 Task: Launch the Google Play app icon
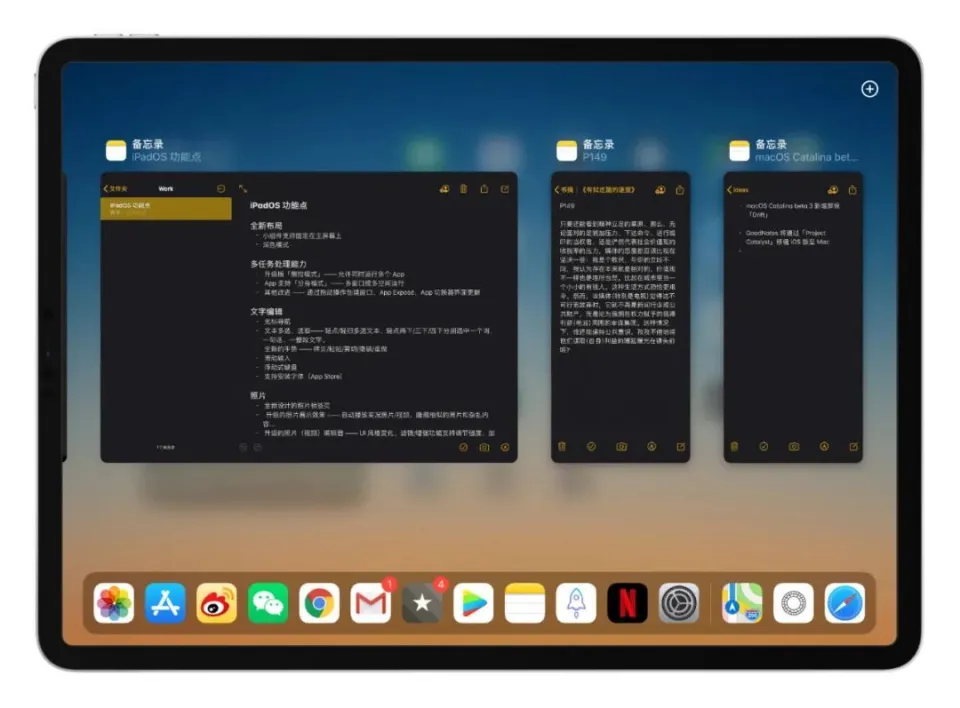pyautogui.click(x=474, y=603)
